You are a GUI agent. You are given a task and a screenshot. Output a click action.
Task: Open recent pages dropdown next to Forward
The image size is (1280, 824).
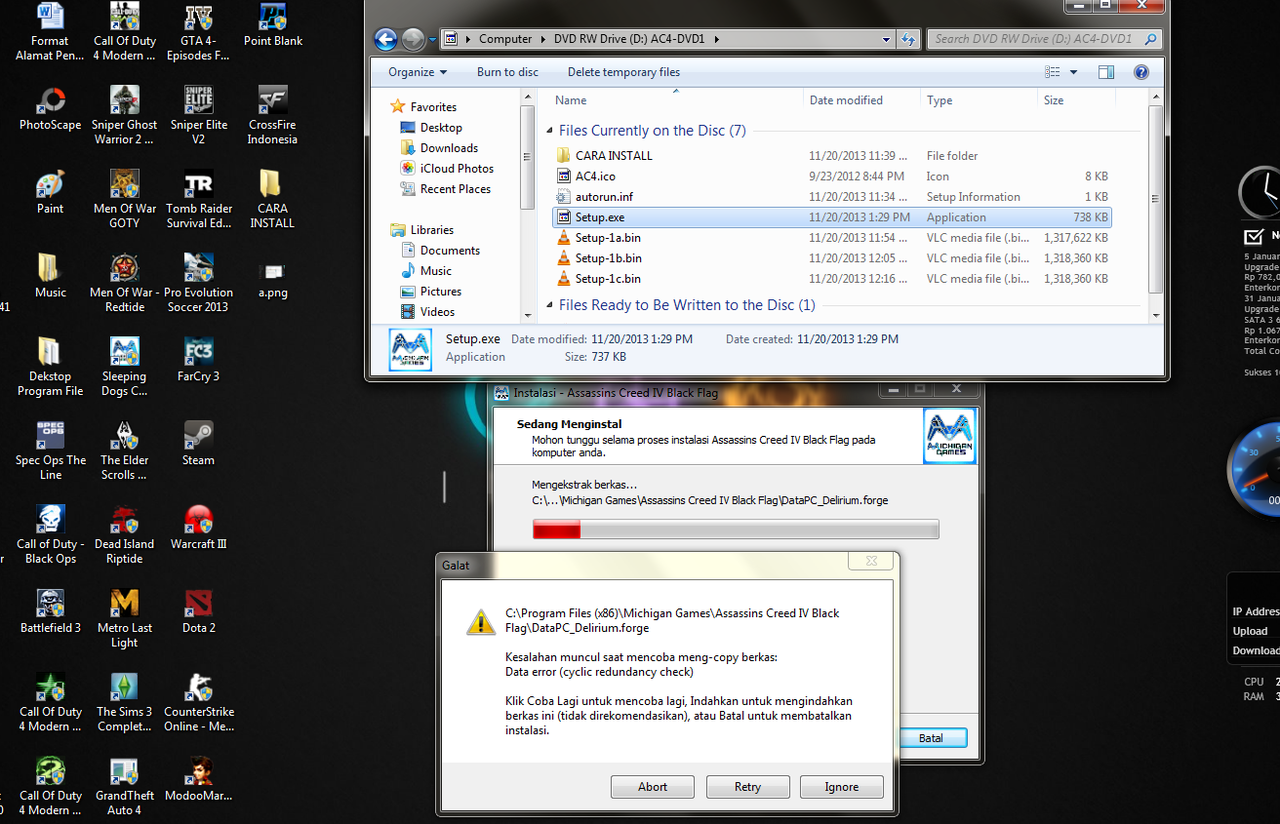(433, 40)
